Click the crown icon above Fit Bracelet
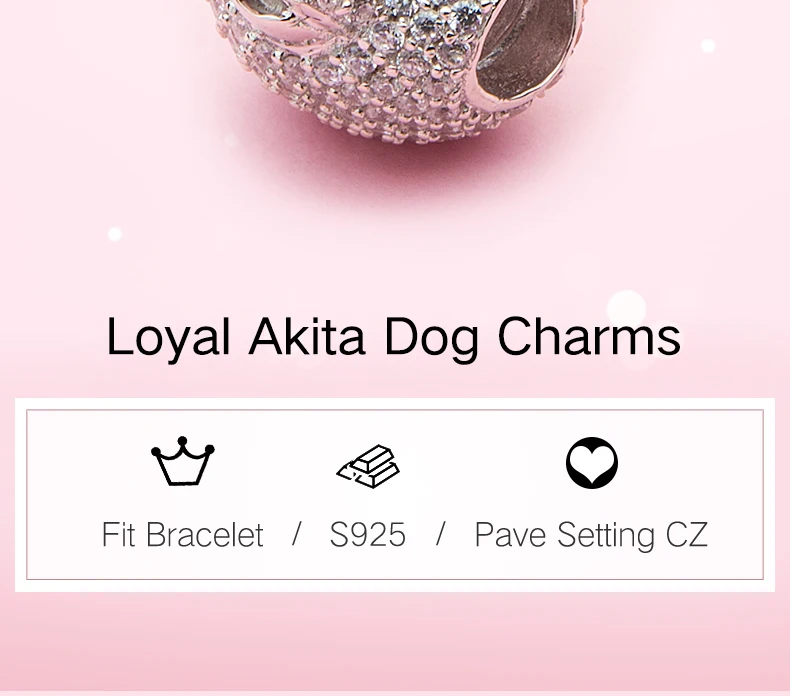Viewport: 790px width, 696px height. click(182, 461)
